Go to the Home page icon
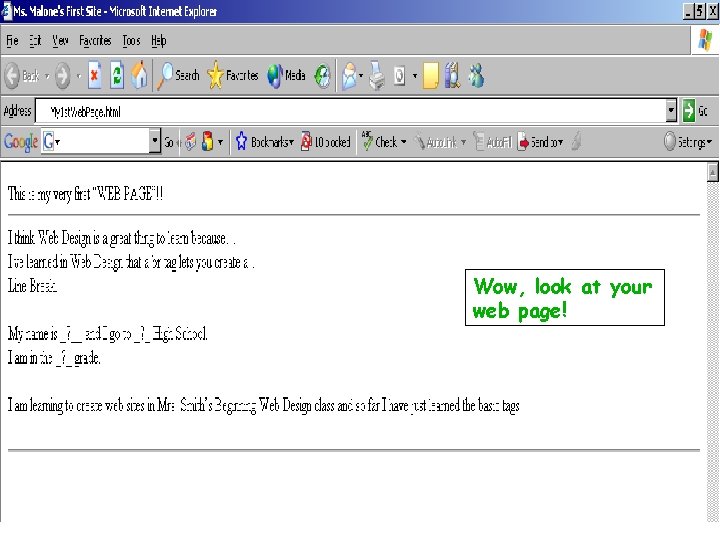 pos(139,75)
